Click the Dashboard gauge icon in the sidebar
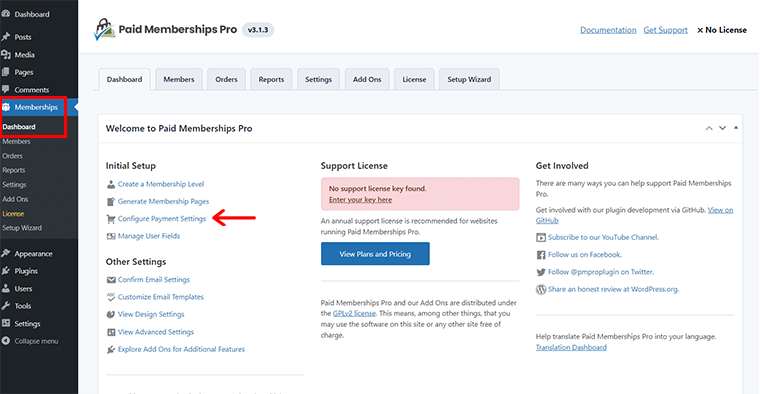The image size is (760, 394). point(6,14)
